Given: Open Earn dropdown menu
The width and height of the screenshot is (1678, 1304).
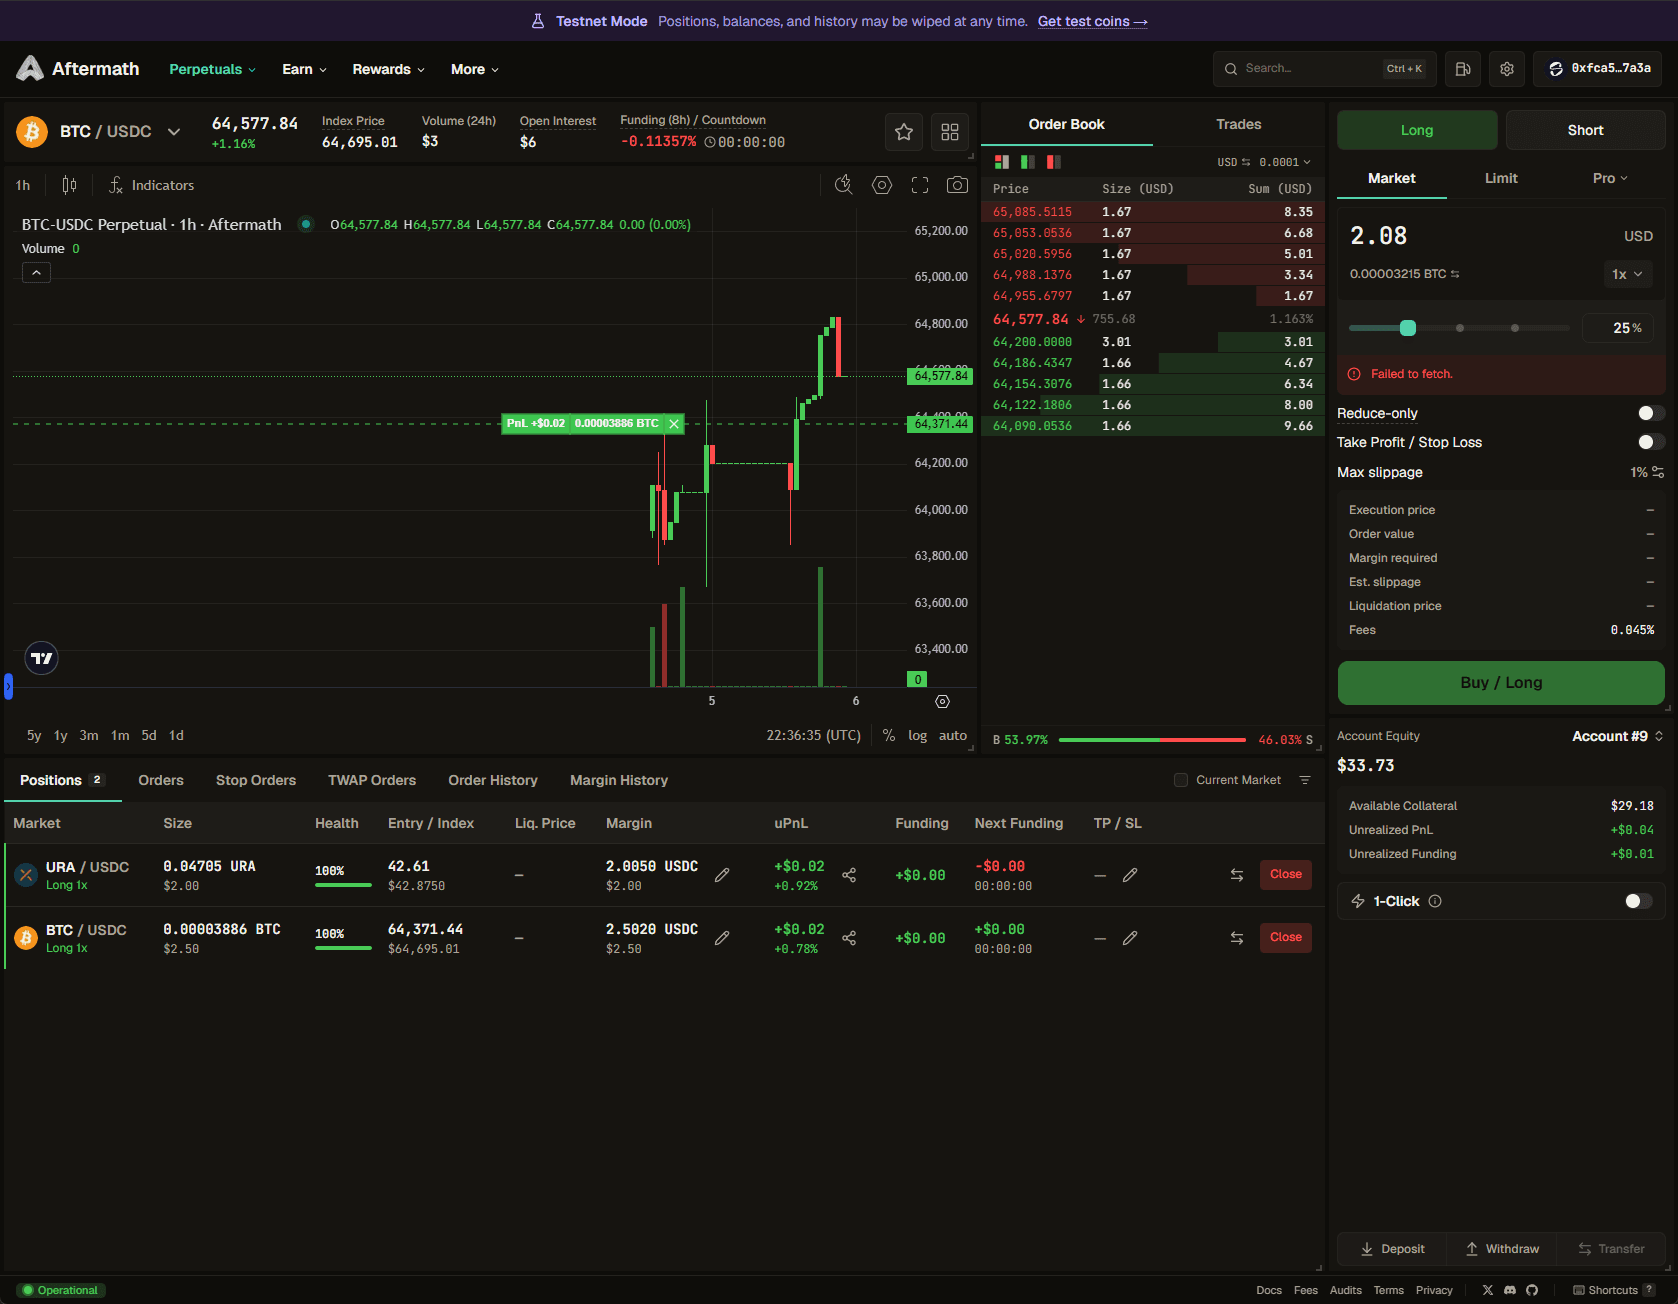Looking at the screenshot, I should click(x=304, y=69).
